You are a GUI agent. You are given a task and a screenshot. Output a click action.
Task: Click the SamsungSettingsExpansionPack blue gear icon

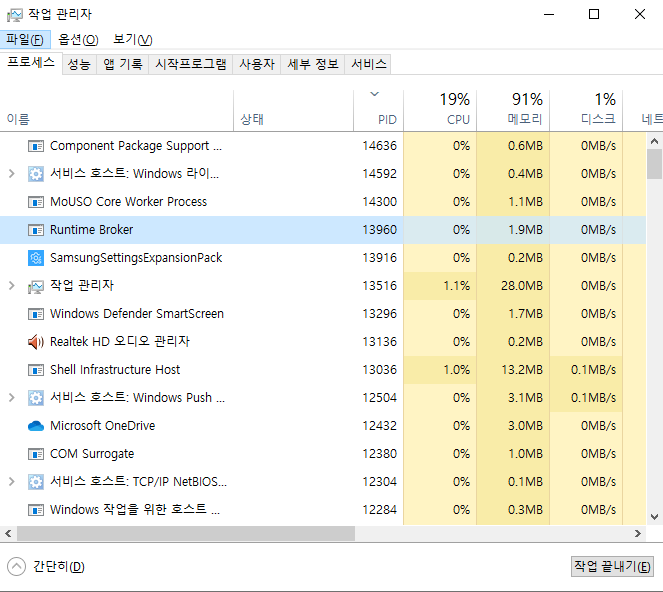tap(36, 258)
